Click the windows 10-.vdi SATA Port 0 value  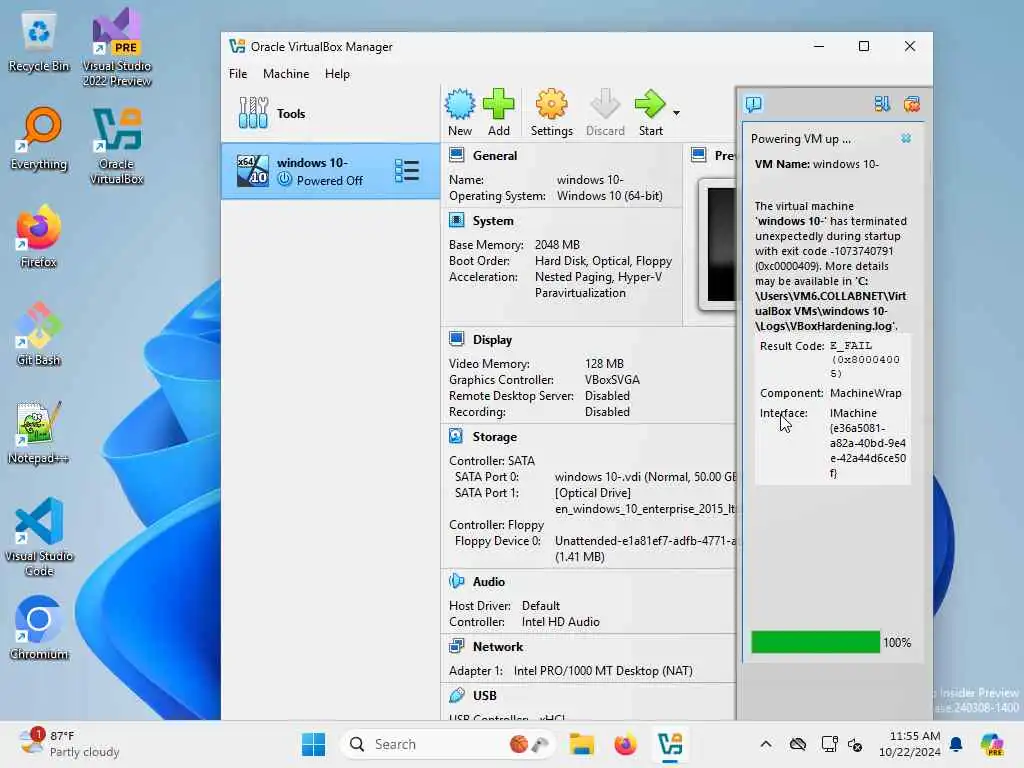click(x=645, y=477)
